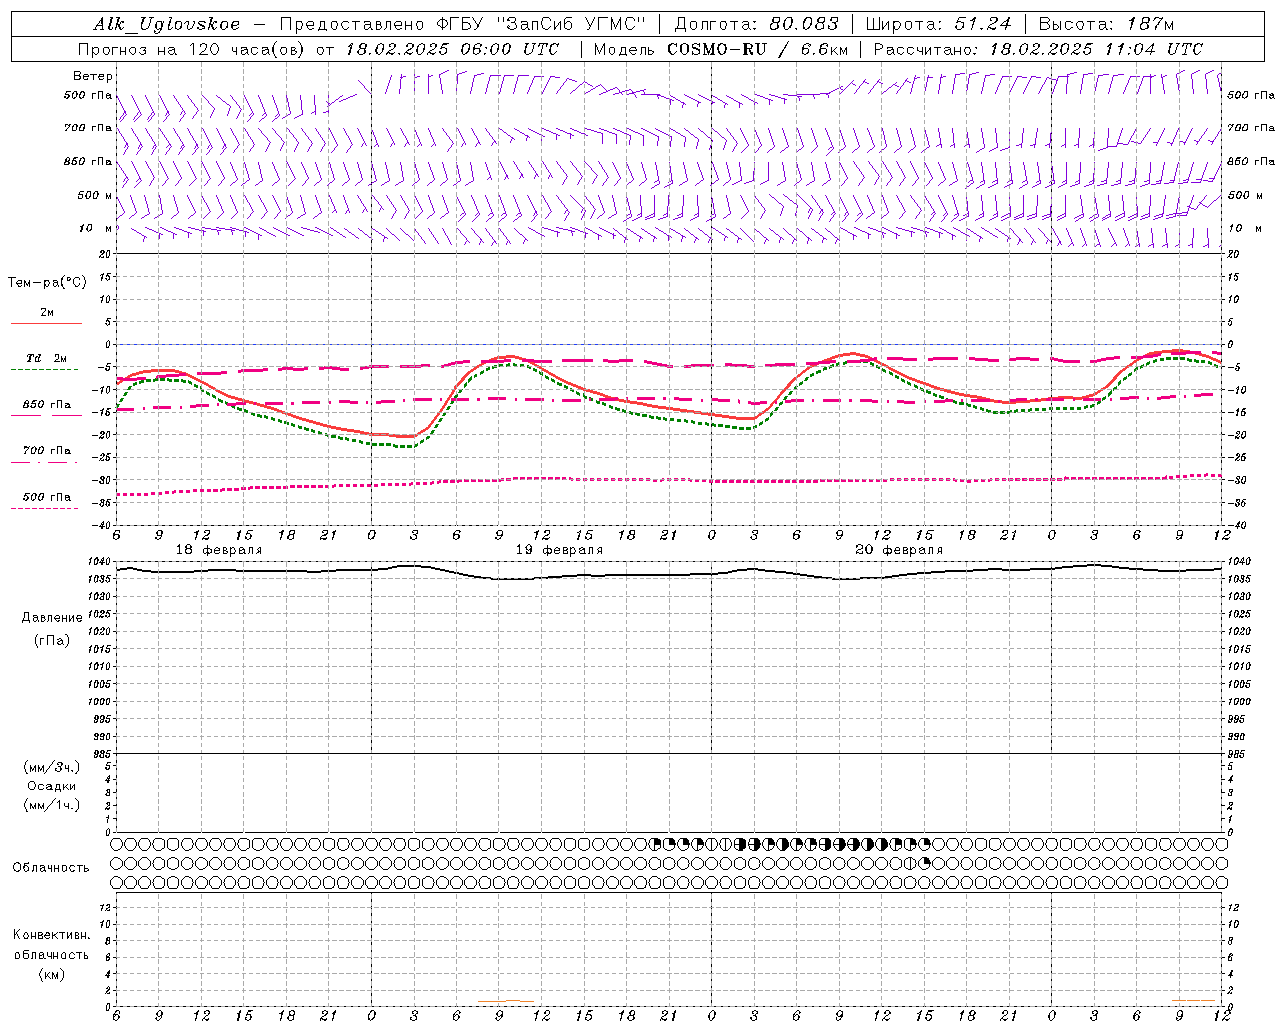
Task: Click the Td 2м legend entry
Action: [x=47, y=358]
